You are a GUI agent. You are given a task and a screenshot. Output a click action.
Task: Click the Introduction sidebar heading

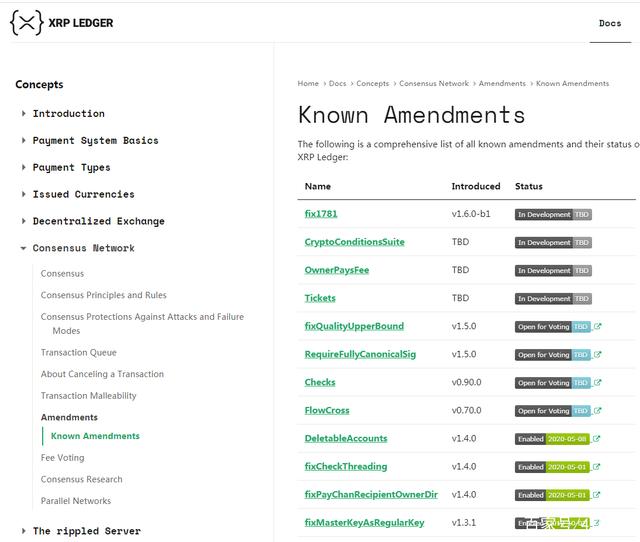pos(69,113)
